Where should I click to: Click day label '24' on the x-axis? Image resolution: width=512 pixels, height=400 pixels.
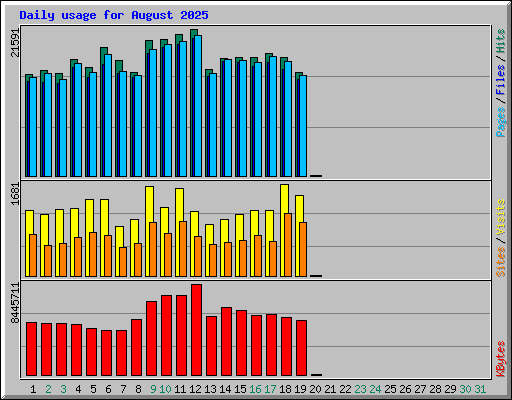tap(375, 389)
